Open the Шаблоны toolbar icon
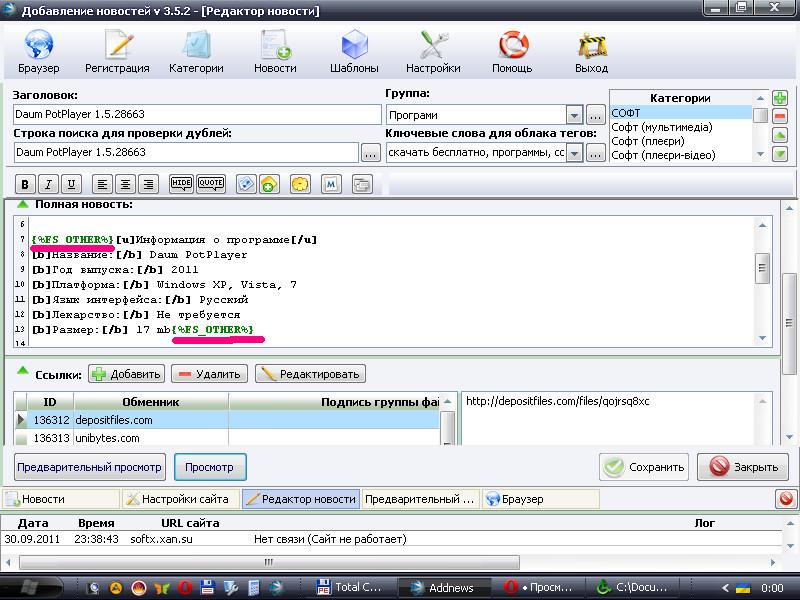This screenshot has width=800, height=600. [354, 51]
